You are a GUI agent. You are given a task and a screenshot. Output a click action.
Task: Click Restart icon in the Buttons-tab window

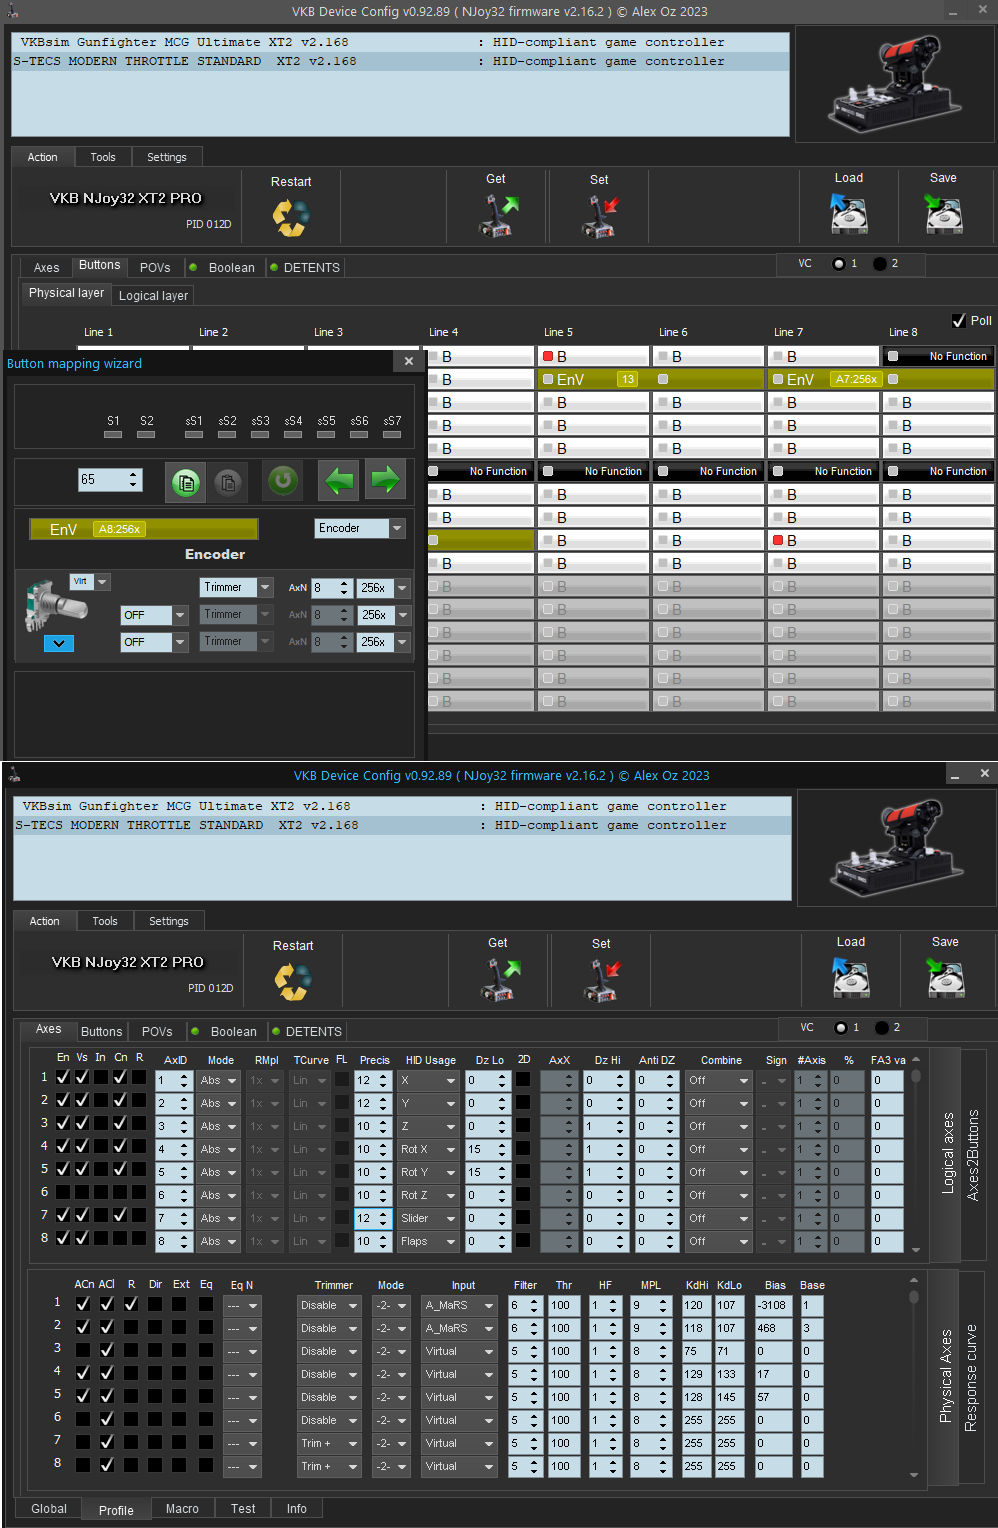coord(291,217)
